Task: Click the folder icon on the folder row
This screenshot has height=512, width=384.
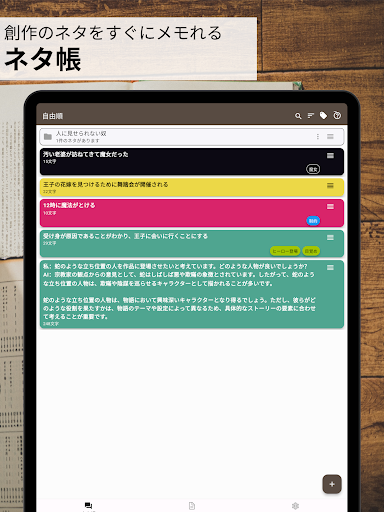Action: point(48,137)
